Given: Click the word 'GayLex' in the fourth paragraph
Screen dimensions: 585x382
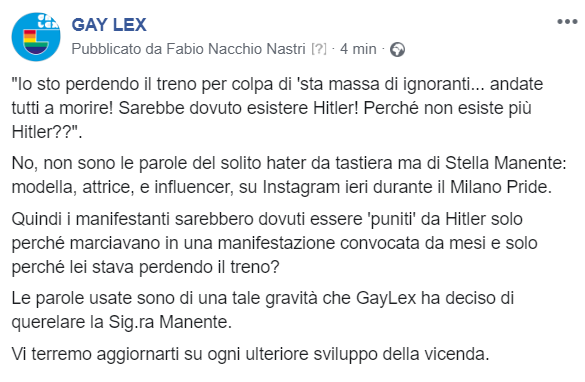Looking at the screenshot, I should pyautogui.click(x=386, y=298).
